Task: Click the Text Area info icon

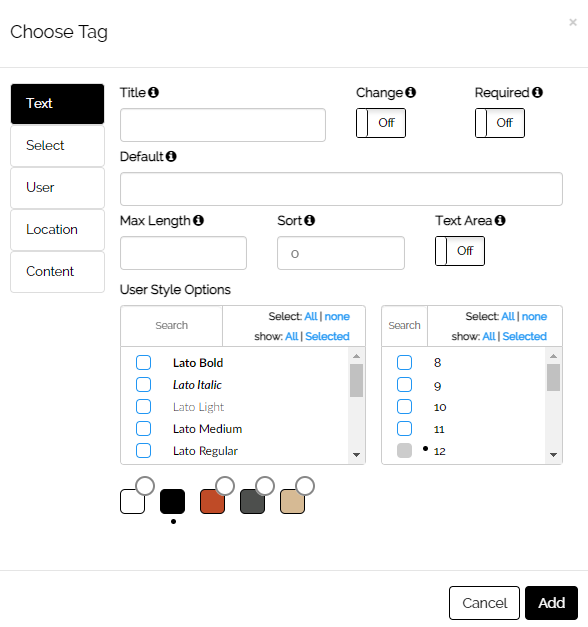Action: pyautogui.click(x=500, y=220)
